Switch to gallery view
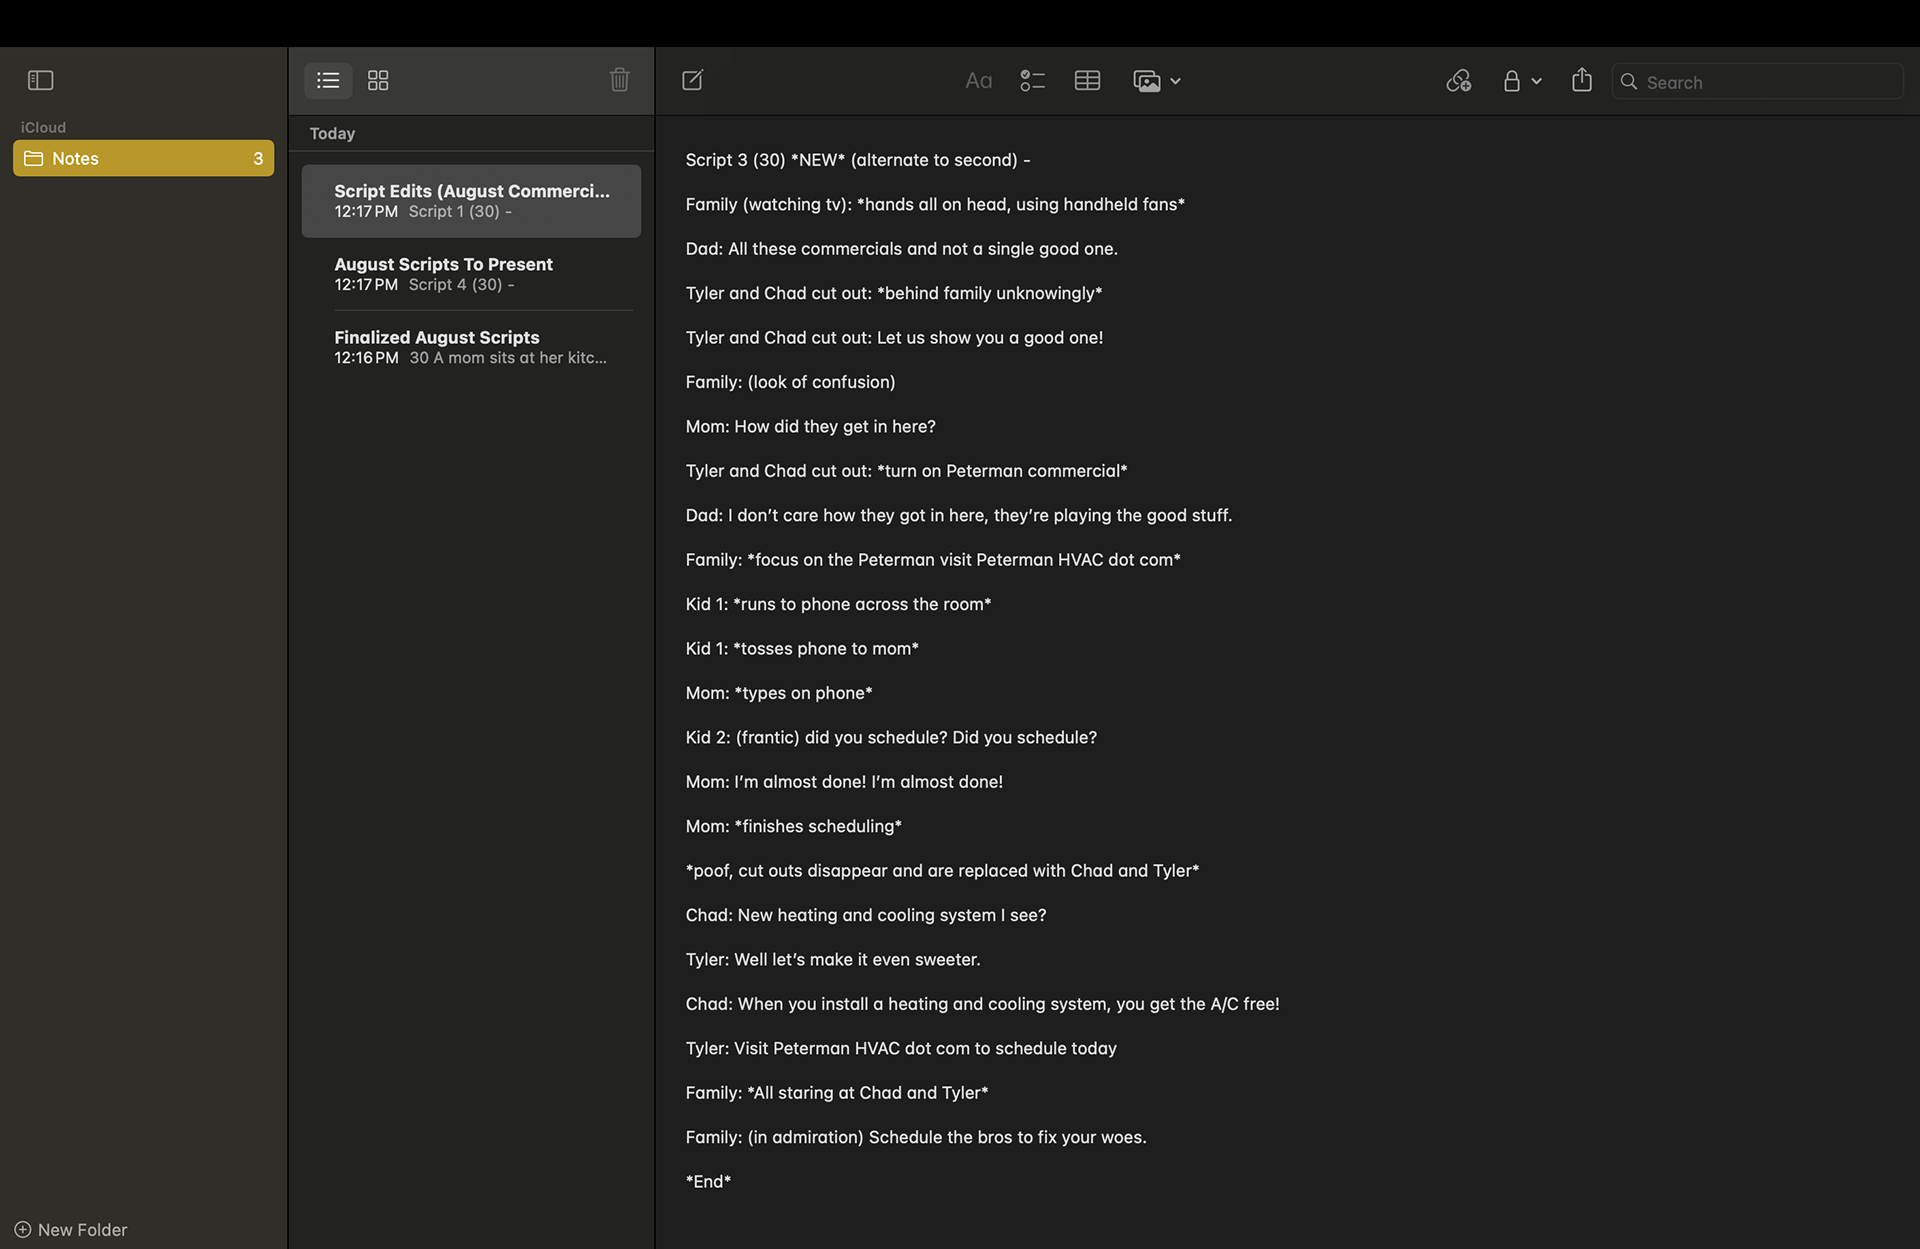The image size is (1920, 1249). click(378, 80)
